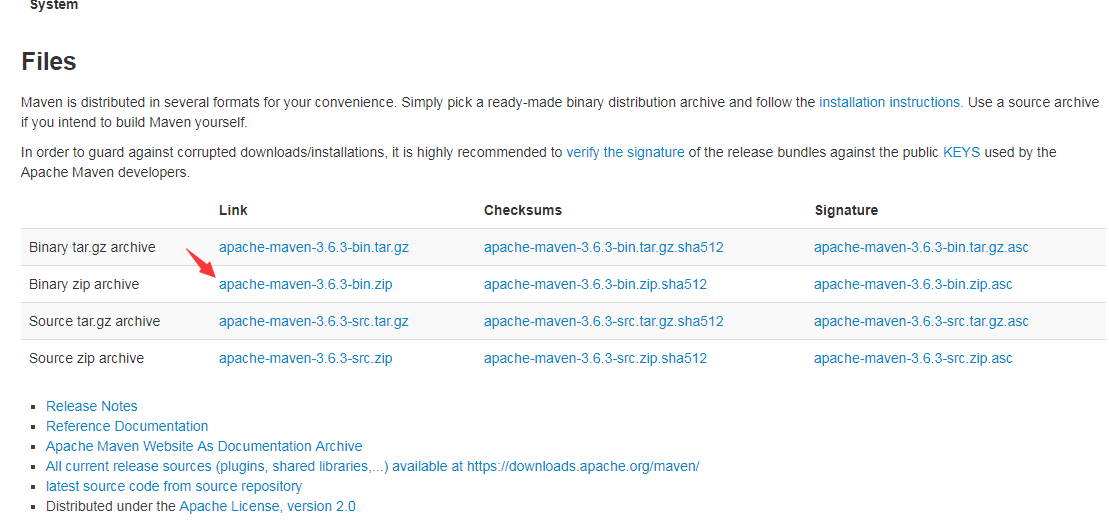Download apache-maven-3.6.3-bin.zip binary archive
1109x529 pixels.
(x=305, y=284)
